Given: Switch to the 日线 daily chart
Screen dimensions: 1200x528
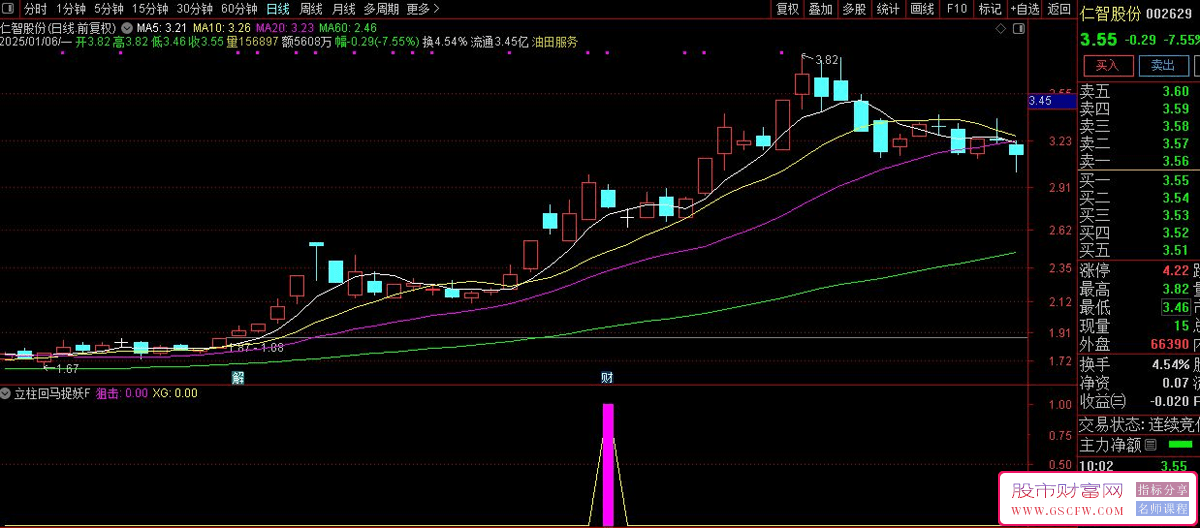Looking at the screenshot, I should [x=278, y=9].
